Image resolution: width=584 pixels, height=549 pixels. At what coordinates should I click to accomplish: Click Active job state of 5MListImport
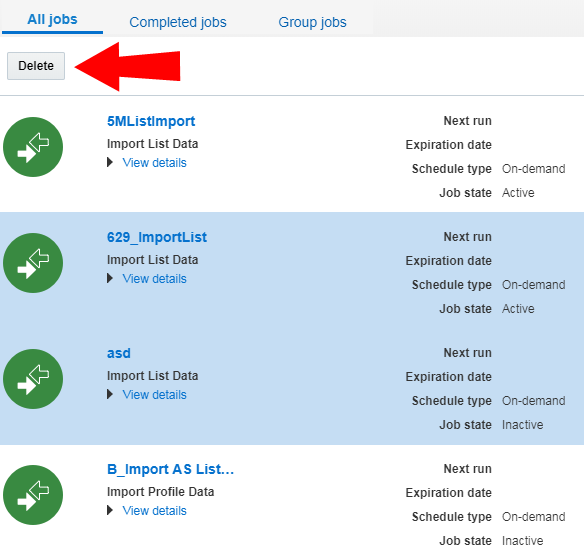click(518, 193)
